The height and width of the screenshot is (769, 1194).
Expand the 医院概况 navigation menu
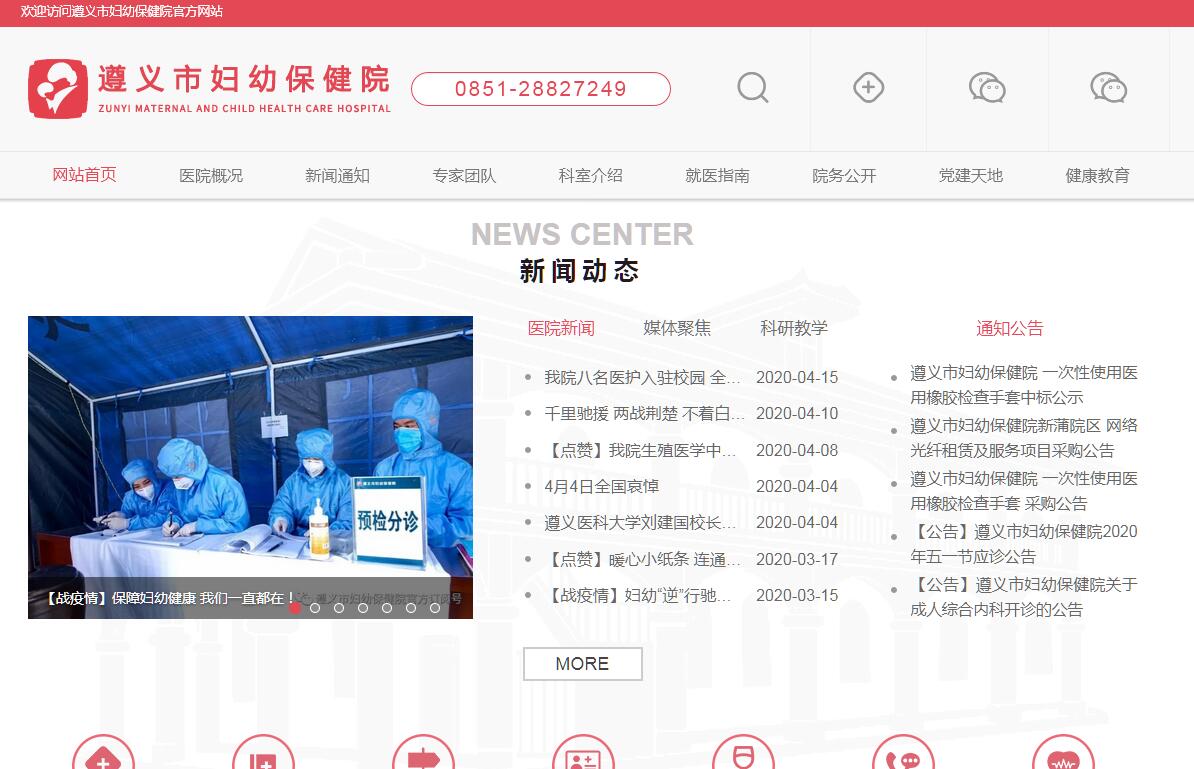click(211, 176)
